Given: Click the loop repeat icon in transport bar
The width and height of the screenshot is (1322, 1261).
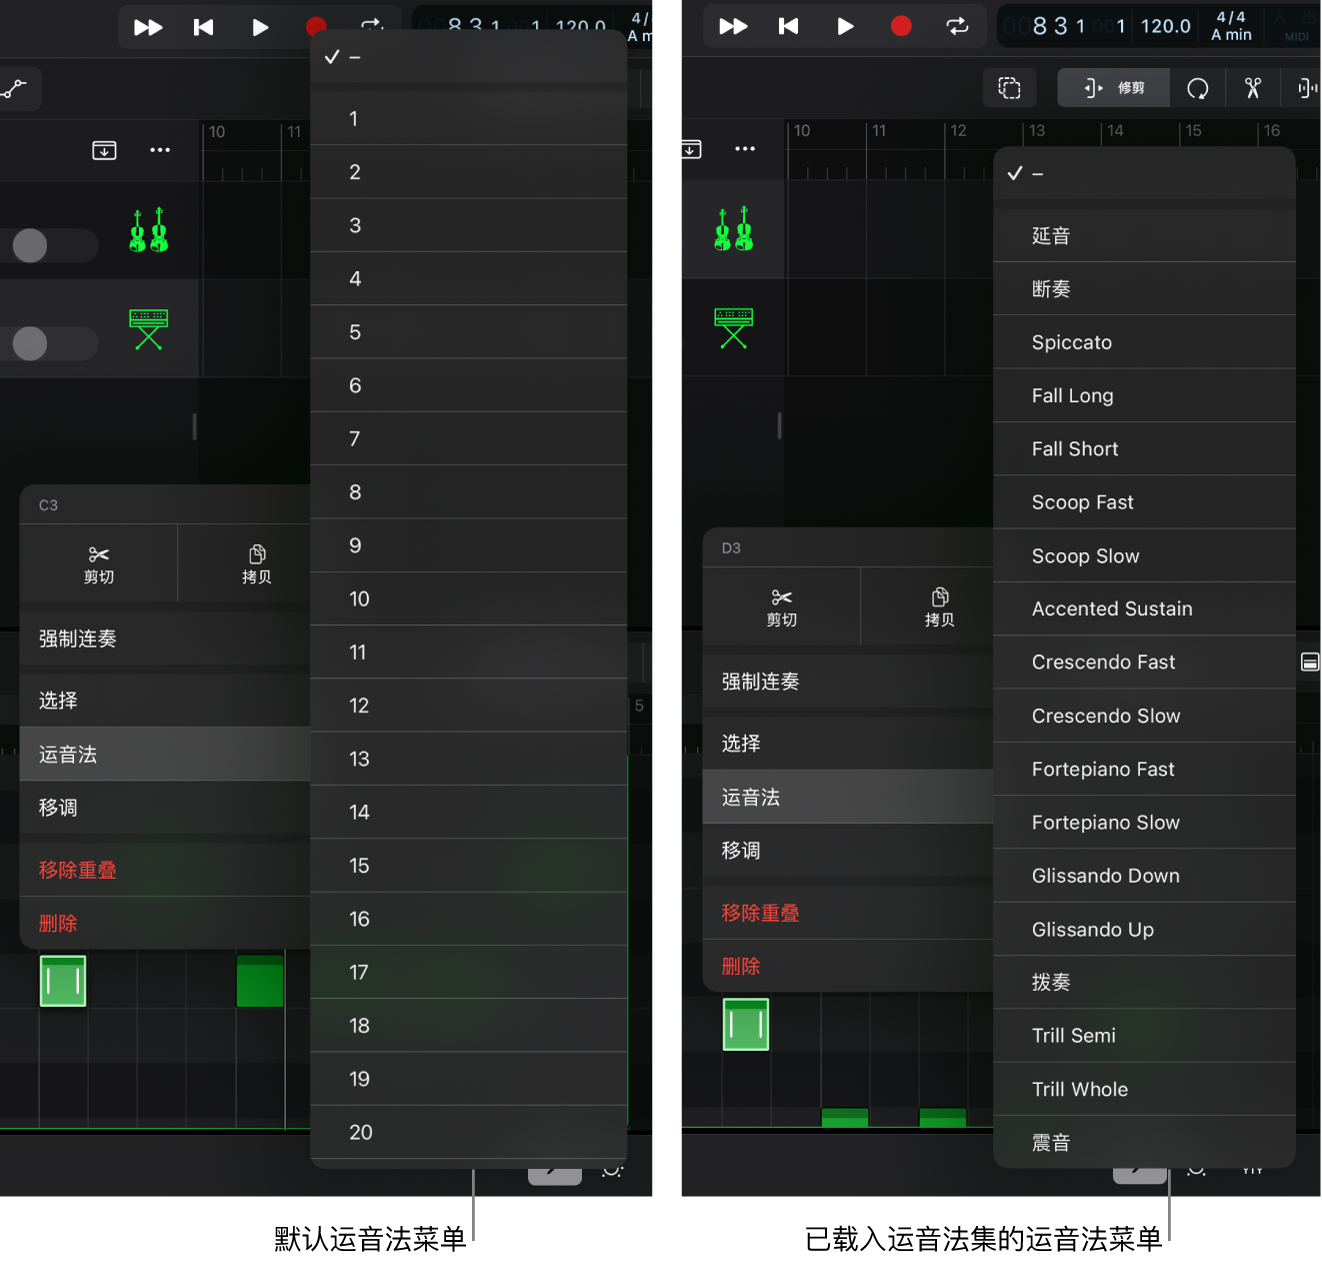Looking at the screenshot, I should 957,27.
